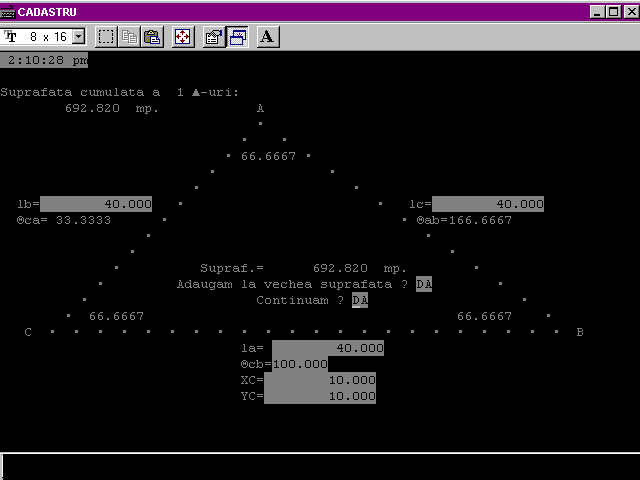Click the TrueType font icon beside 8 x 16

12,37
